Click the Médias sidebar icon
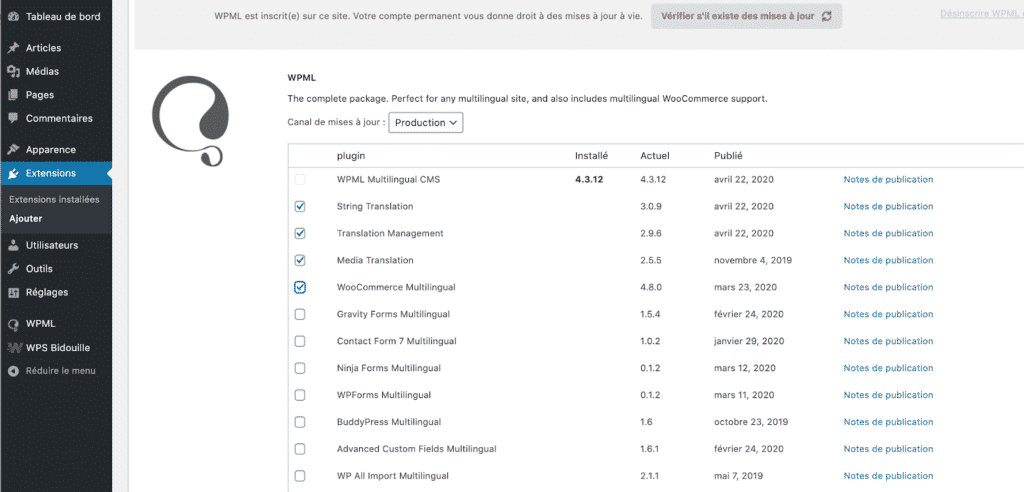This screenshot has height=492, width=1024. tap(13, 71)
